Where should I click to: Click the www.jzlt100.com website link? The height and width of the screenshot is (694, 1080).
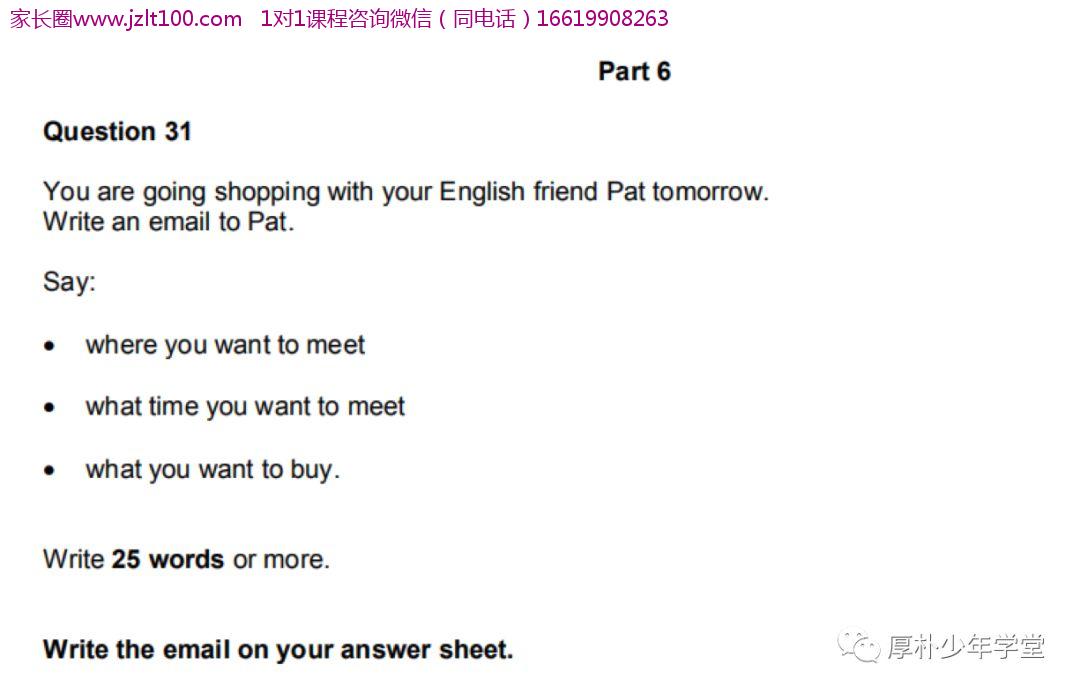click(x=158, y=19)
